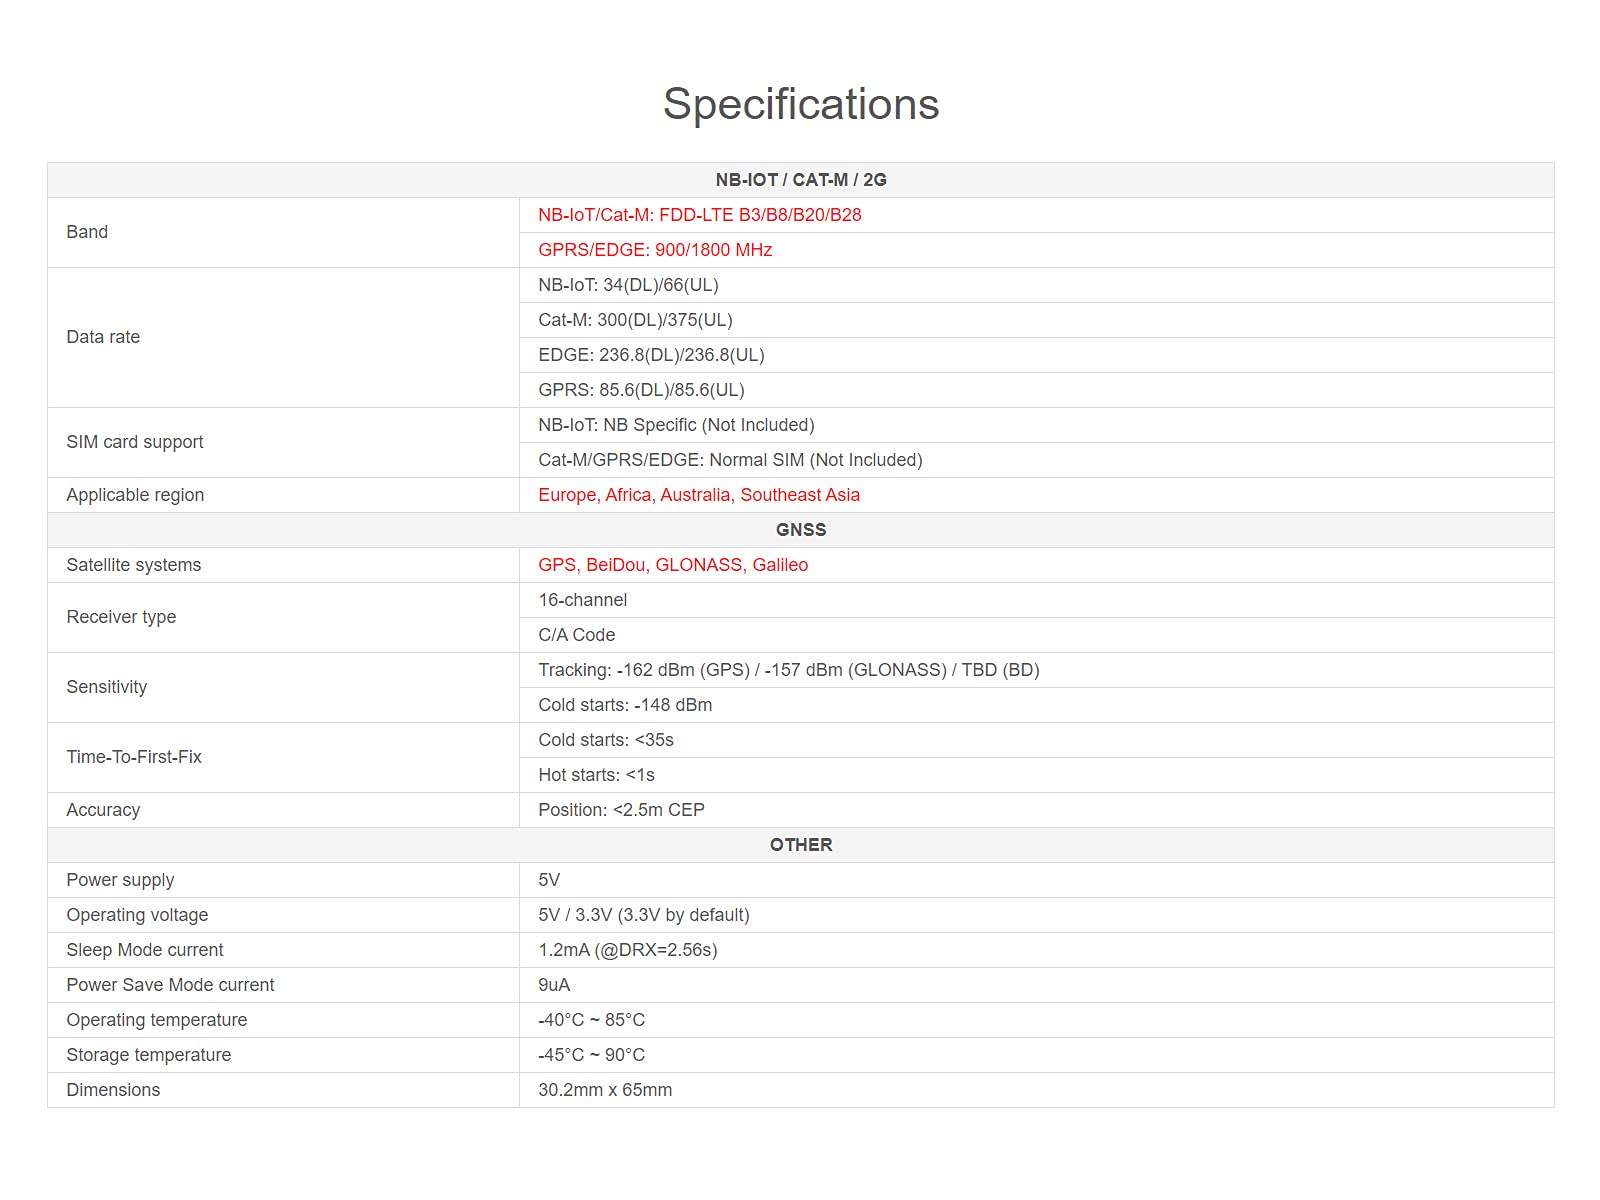The image size is (1600, 1200).
Task: Click the Dimensions 30.2mm x 65mm value
Action: pyautogui.click(x=605, y=1090)
